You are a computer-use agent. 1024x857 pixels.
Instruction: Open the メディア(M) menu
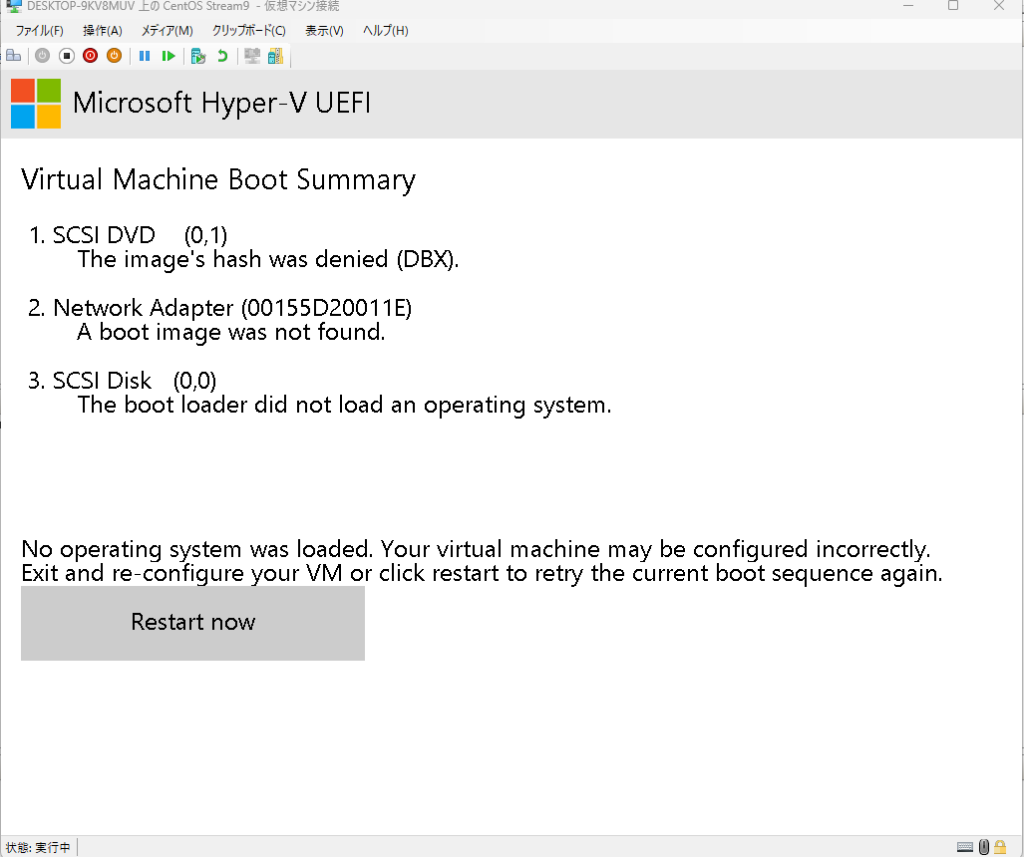tap(167, 31)
